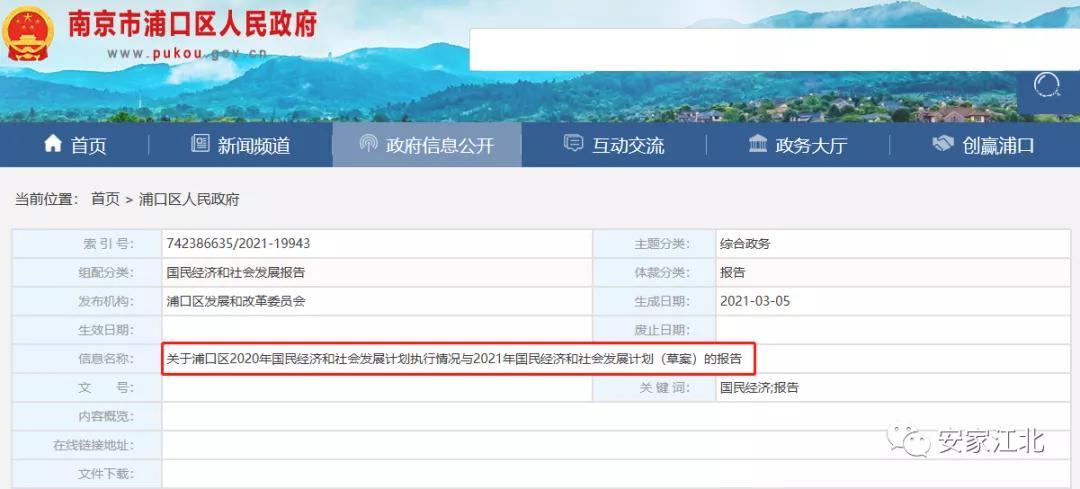Click the newspaper icon beside 新闻频道

click(200, 143)
